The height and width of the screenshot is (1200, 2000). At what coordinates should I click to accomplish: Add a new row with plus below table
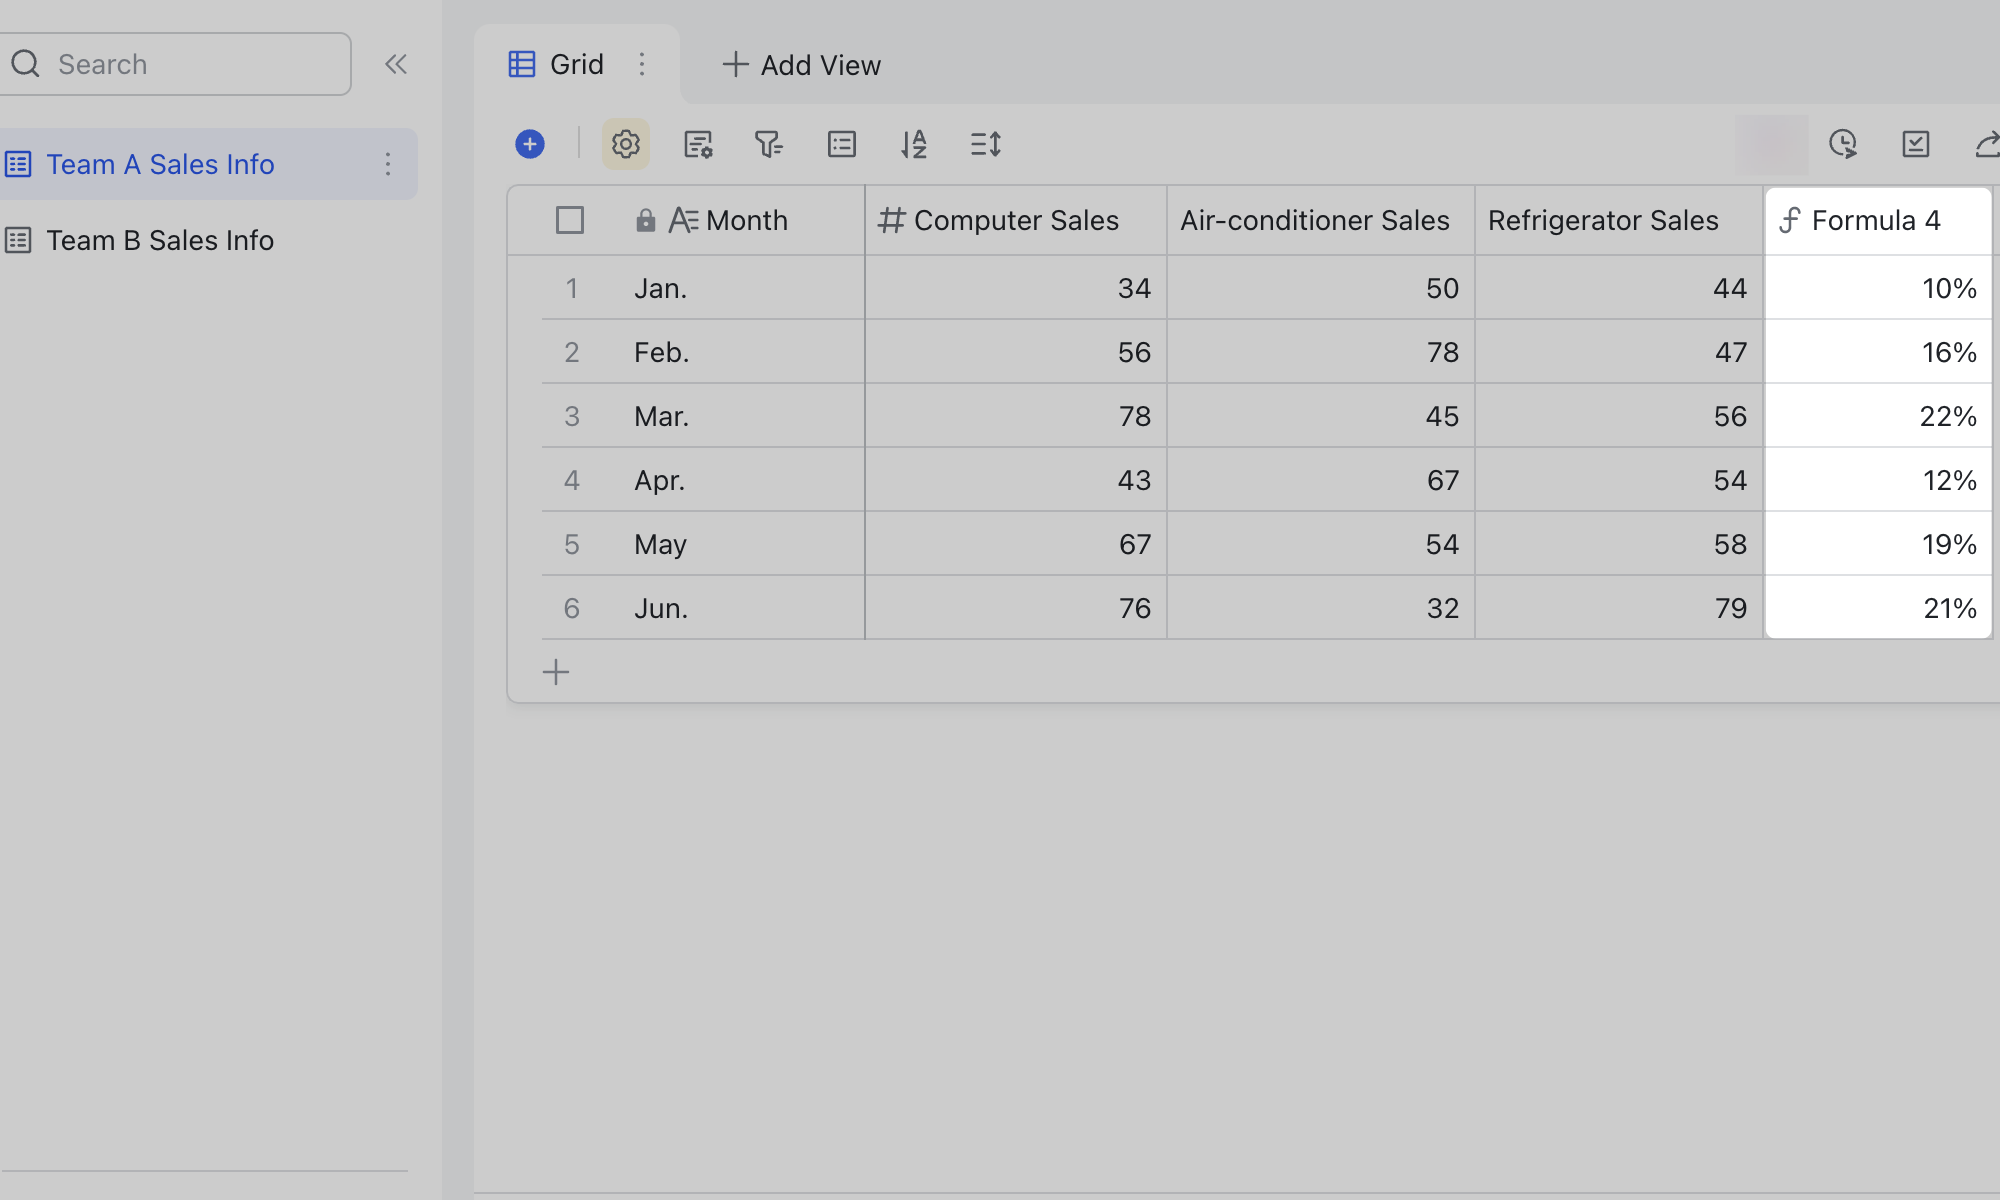point(556,672)
